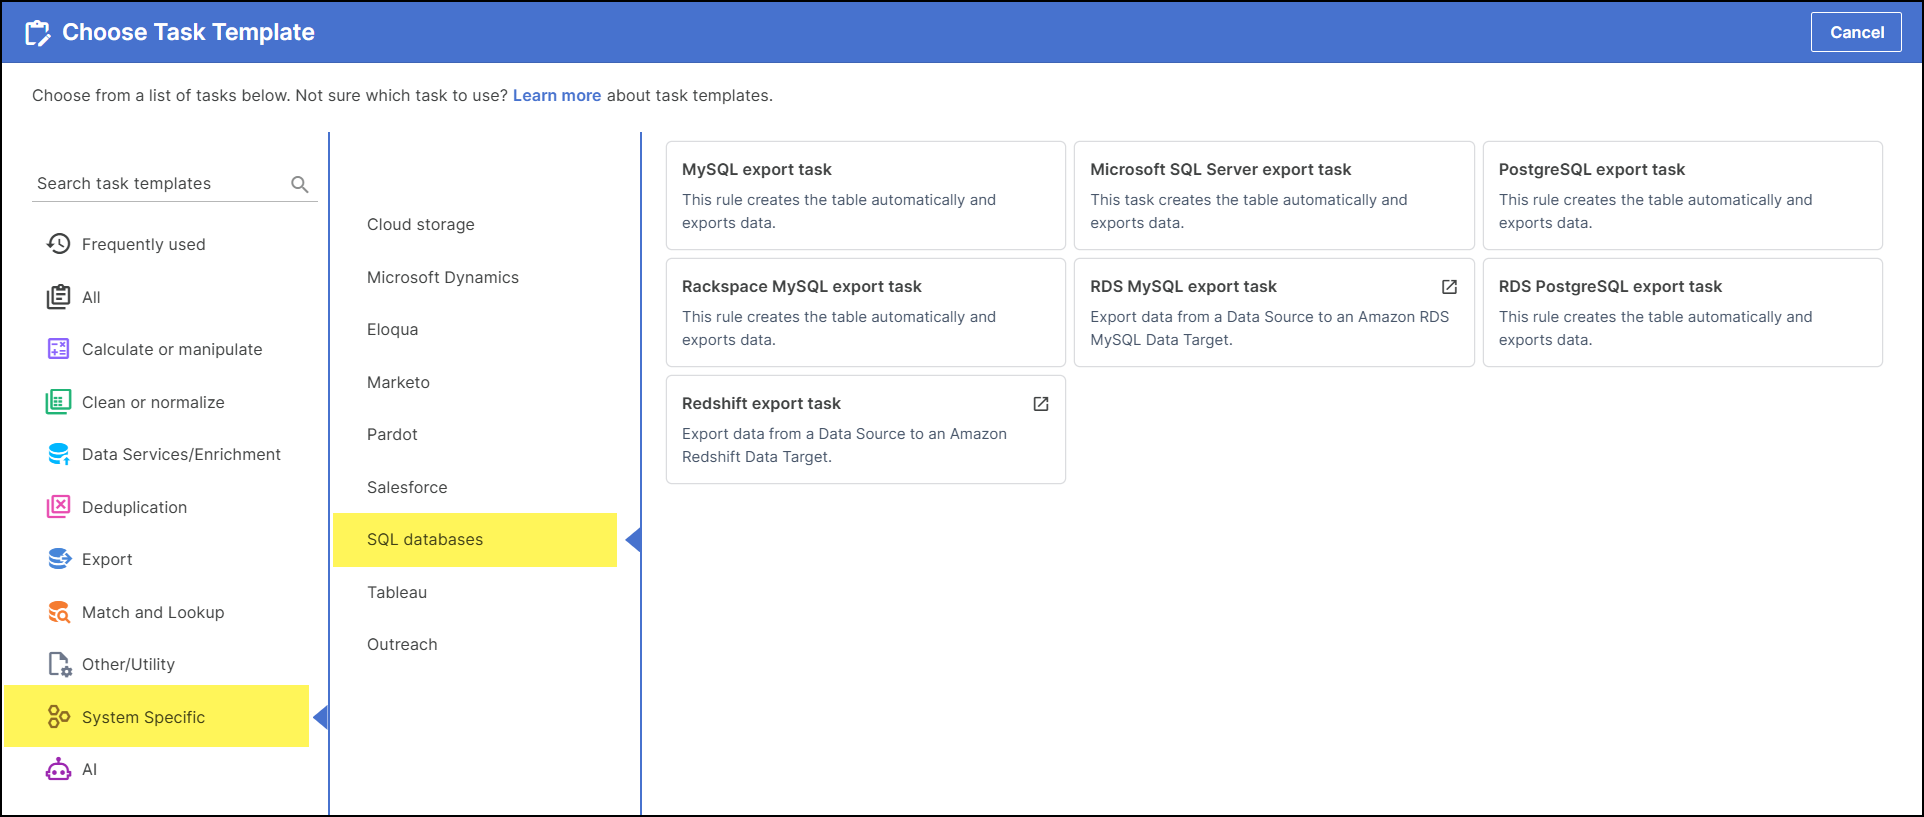Screen dimensions: 1924x817
Task: Select Match and Lookup category
Action: click(x=153, y=612)
